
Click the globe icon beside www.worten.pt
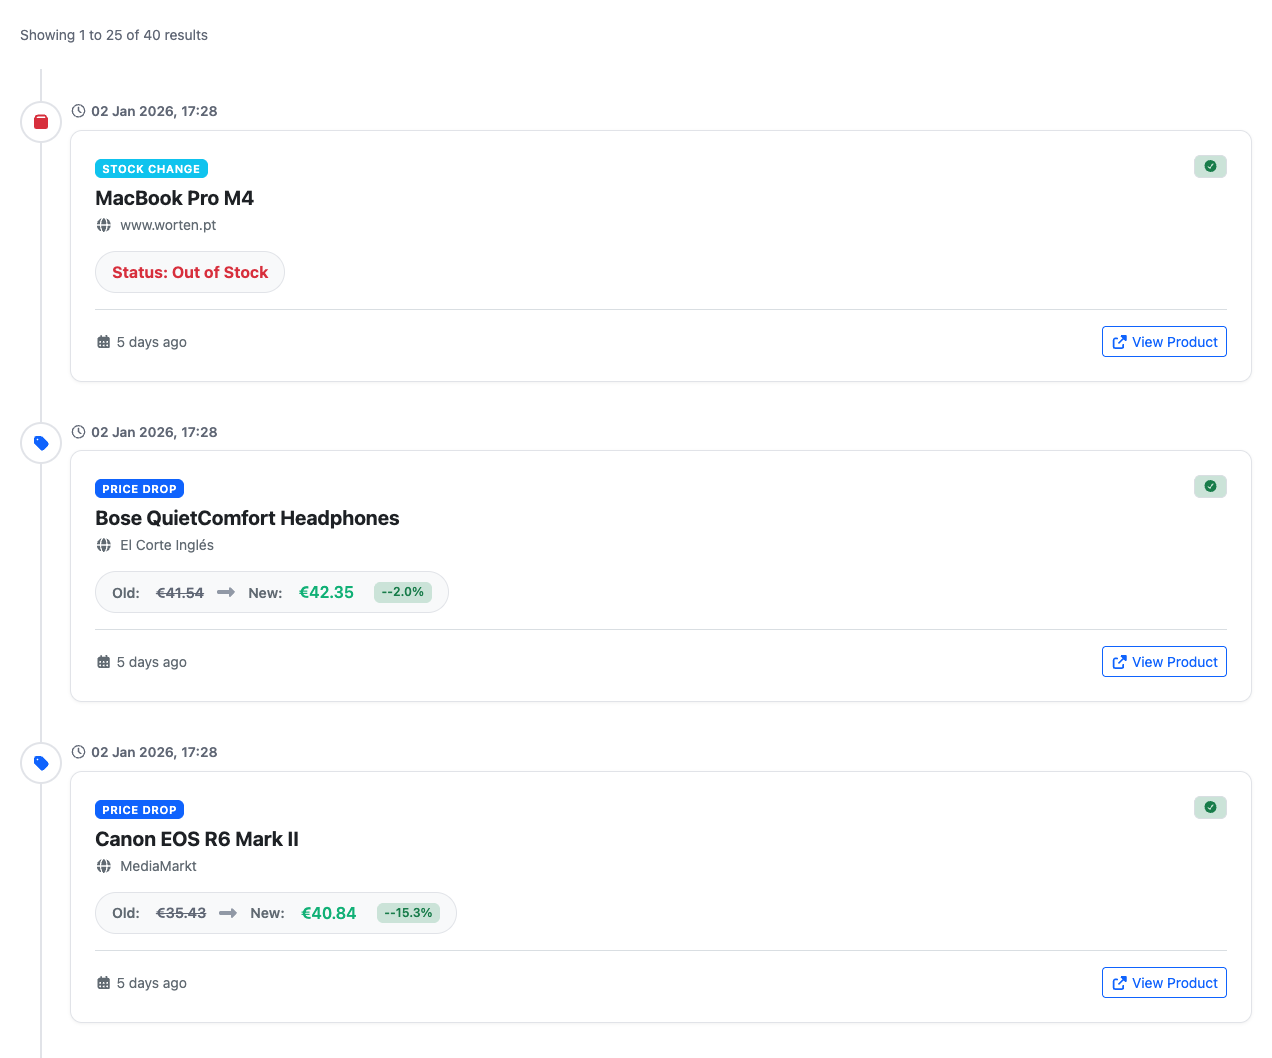[x=104, y=225]
